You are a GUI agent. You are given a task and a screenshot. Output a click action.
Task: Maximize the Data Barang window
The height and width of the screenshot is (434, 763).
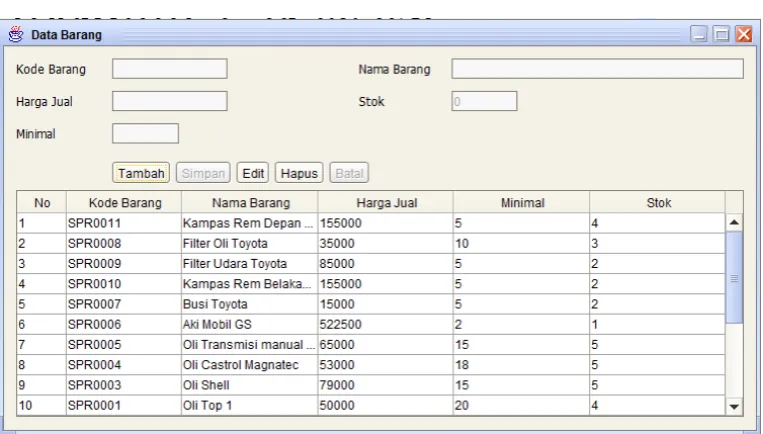point(721,34)
